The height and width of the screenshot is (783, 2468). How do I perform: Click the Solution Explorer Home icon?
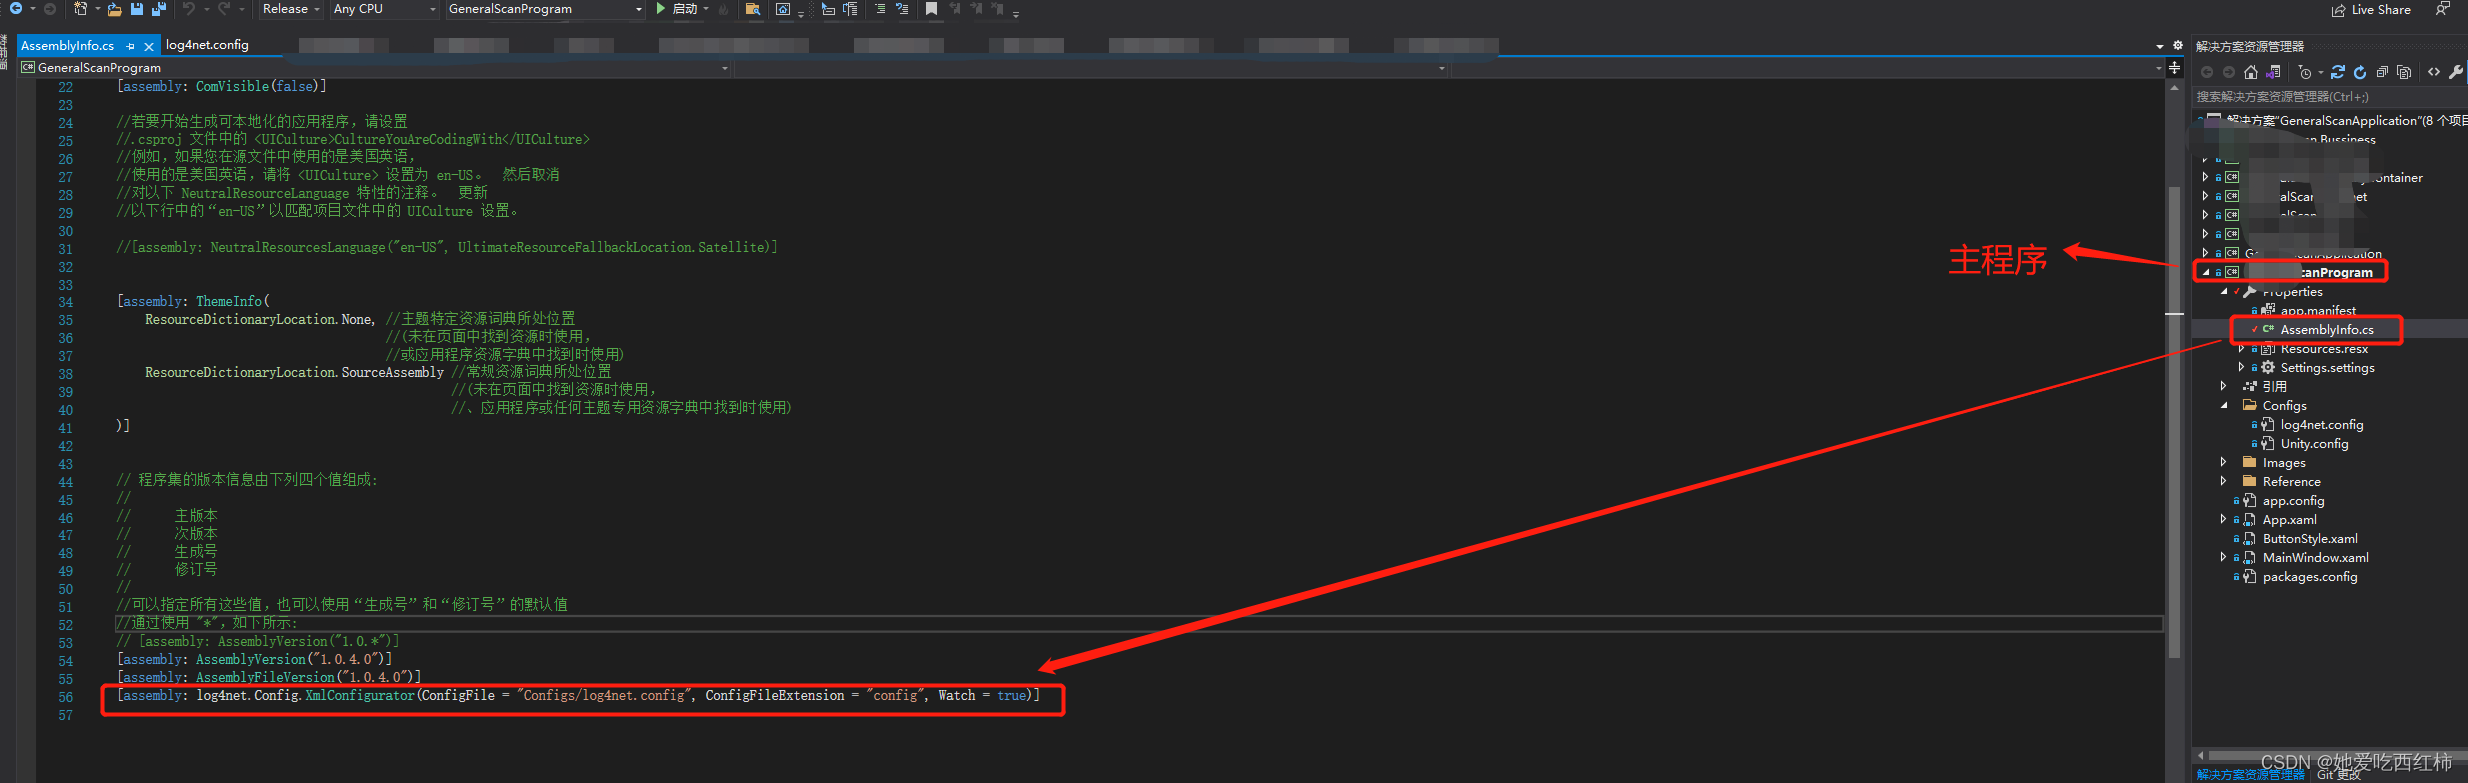(x=2251, y=72)
